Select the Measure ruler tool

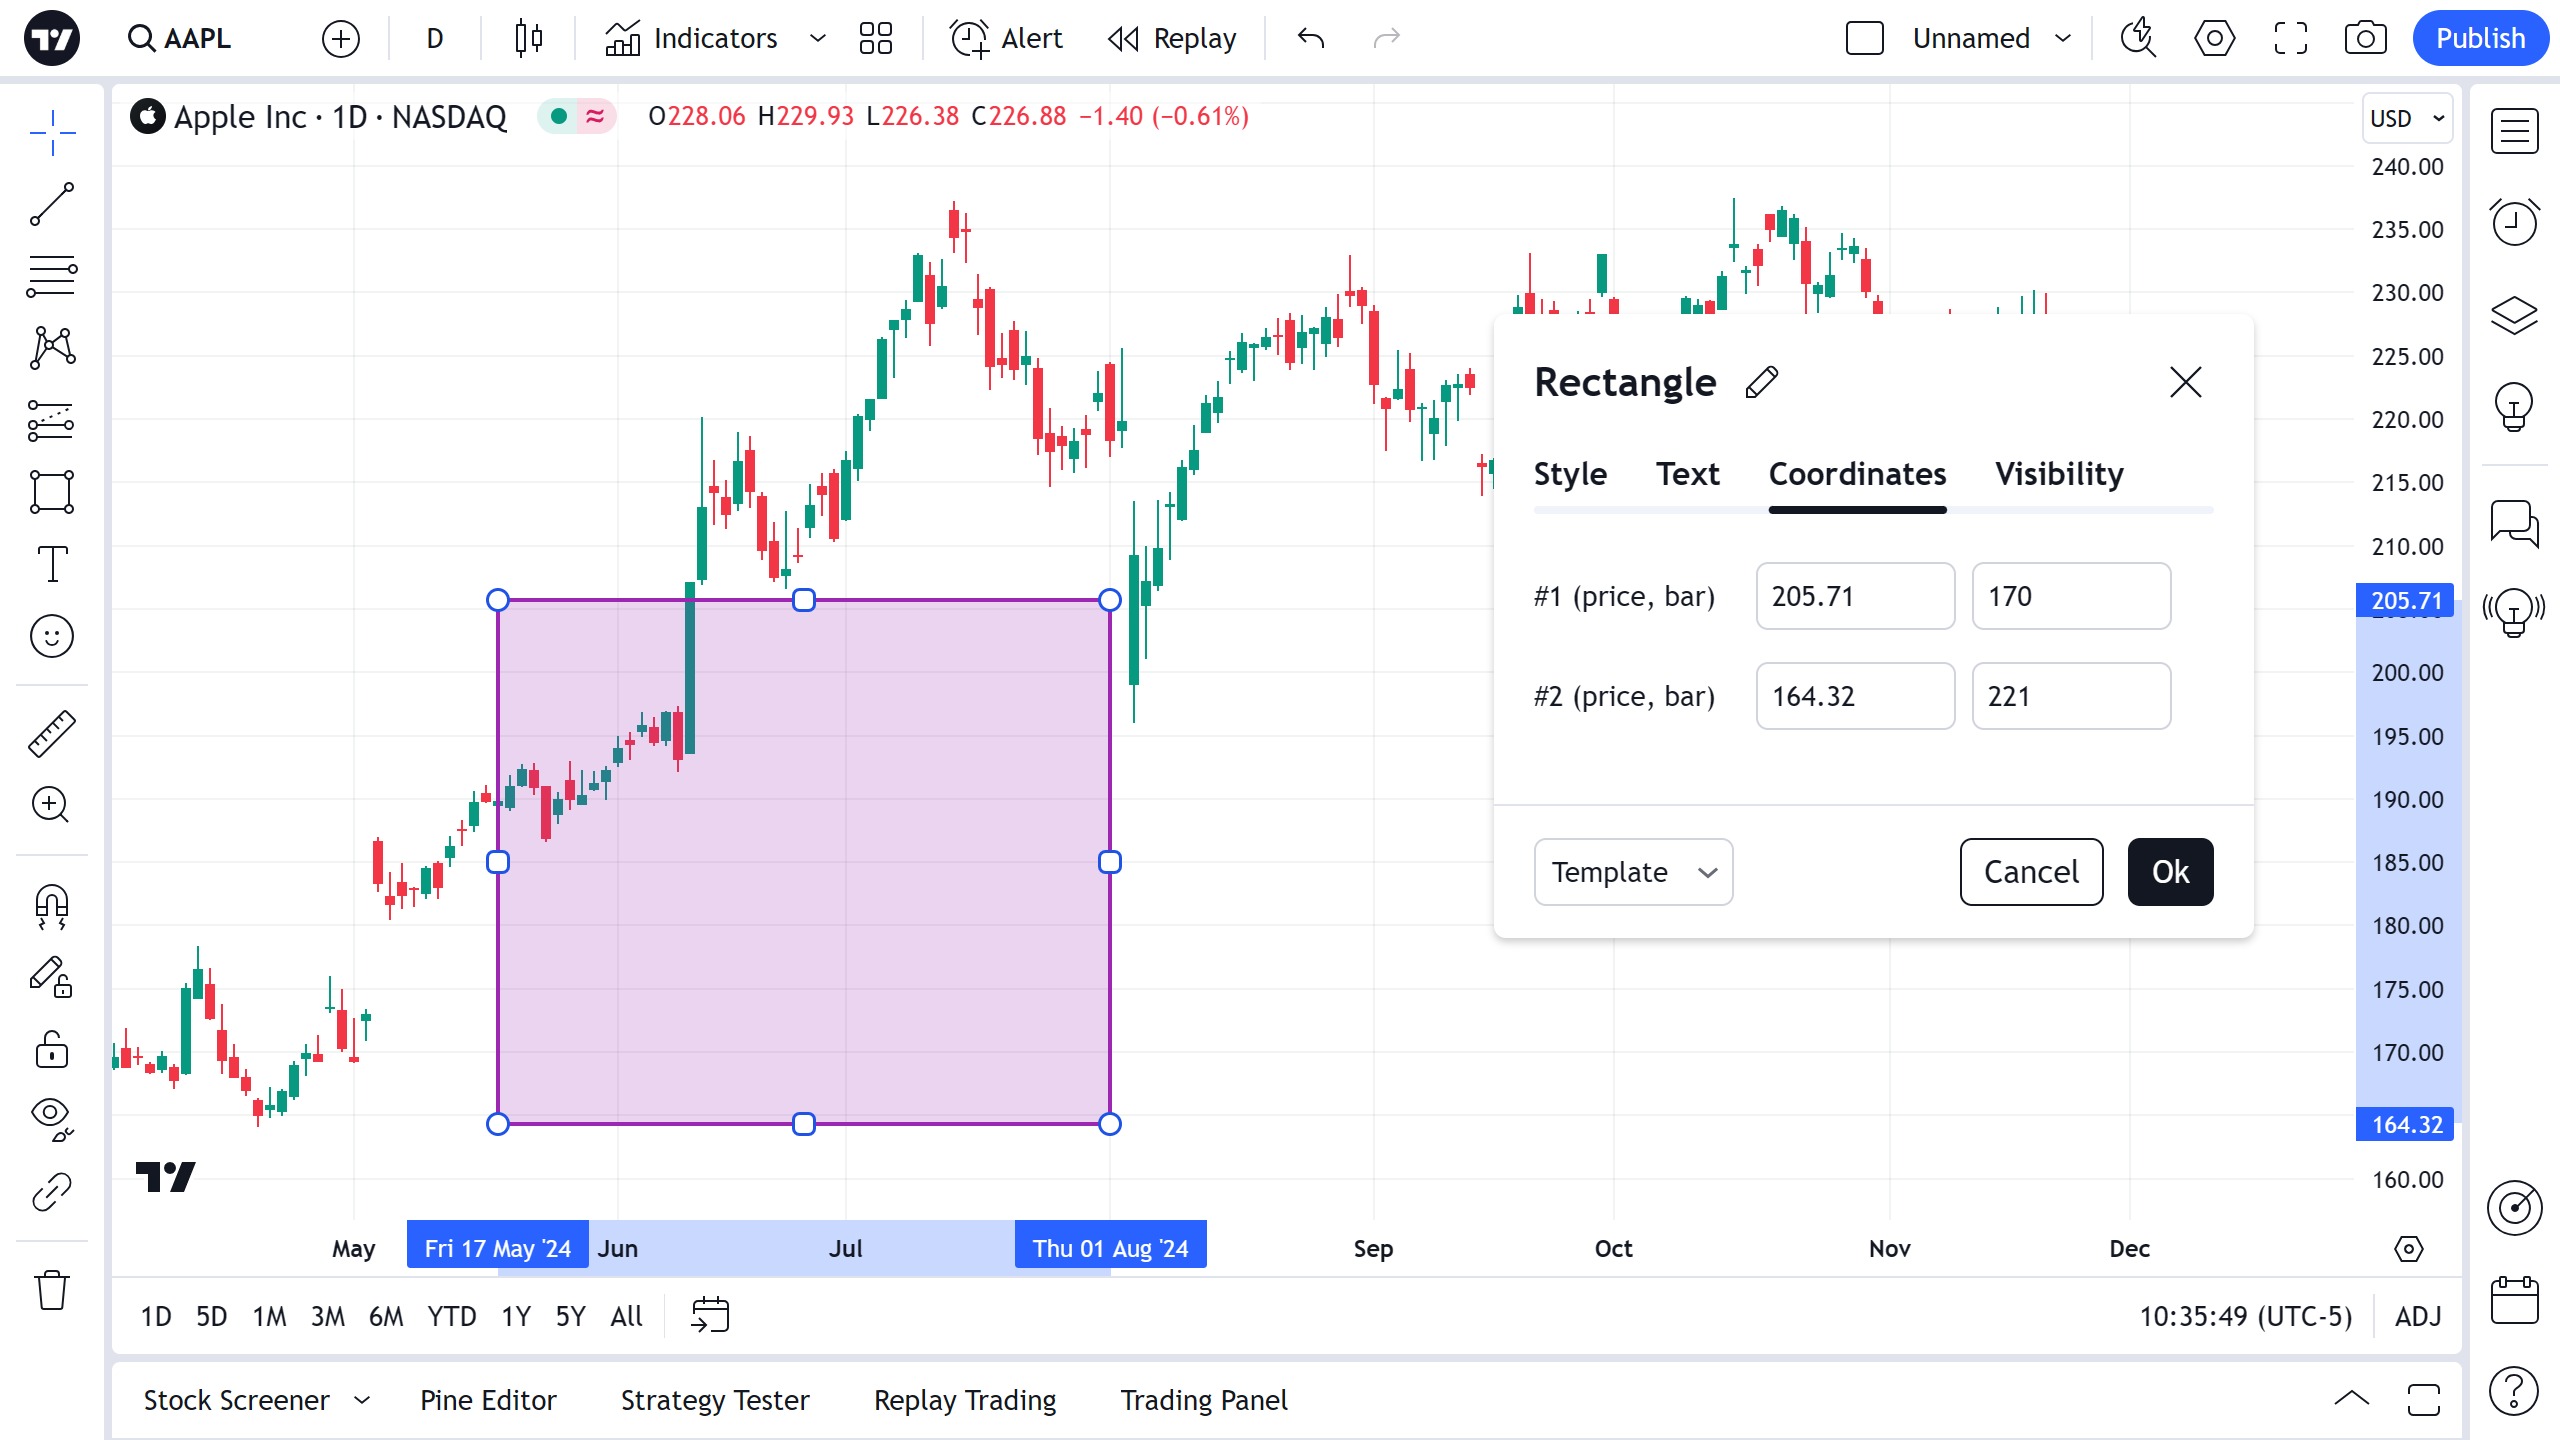click(51, 733)
